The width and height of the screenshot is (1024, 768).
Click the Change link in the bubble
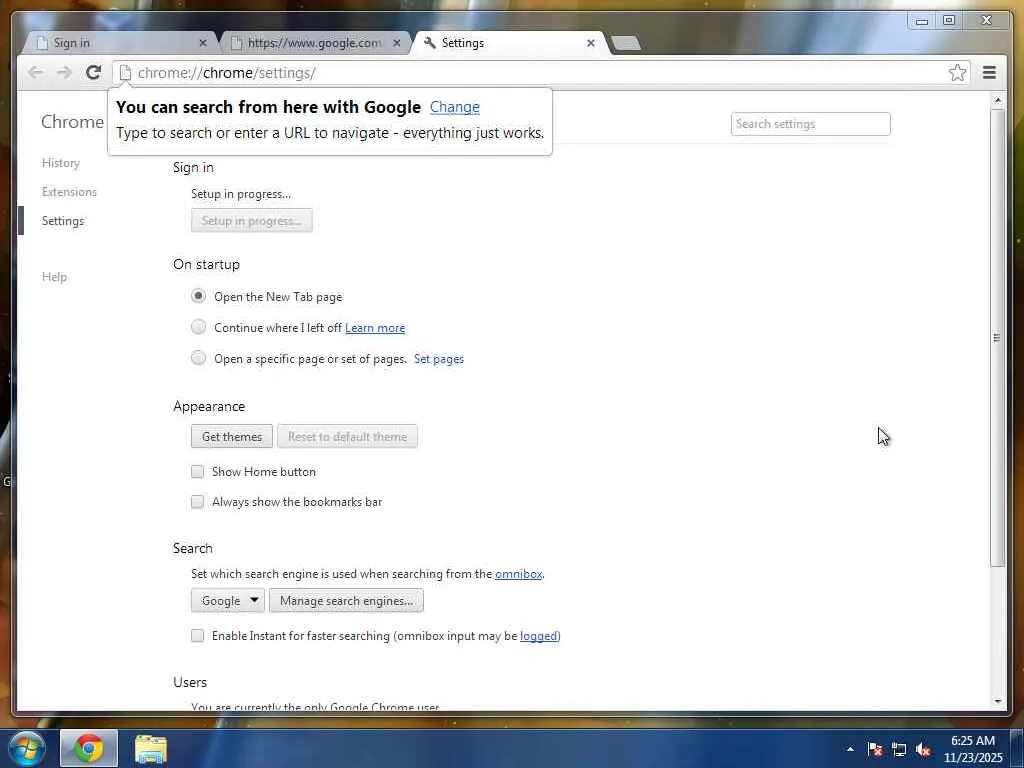click(455, 107)
